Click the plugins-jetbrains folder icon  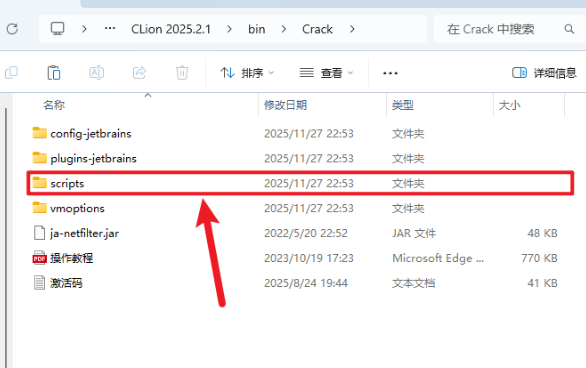[x=39, y=158]
